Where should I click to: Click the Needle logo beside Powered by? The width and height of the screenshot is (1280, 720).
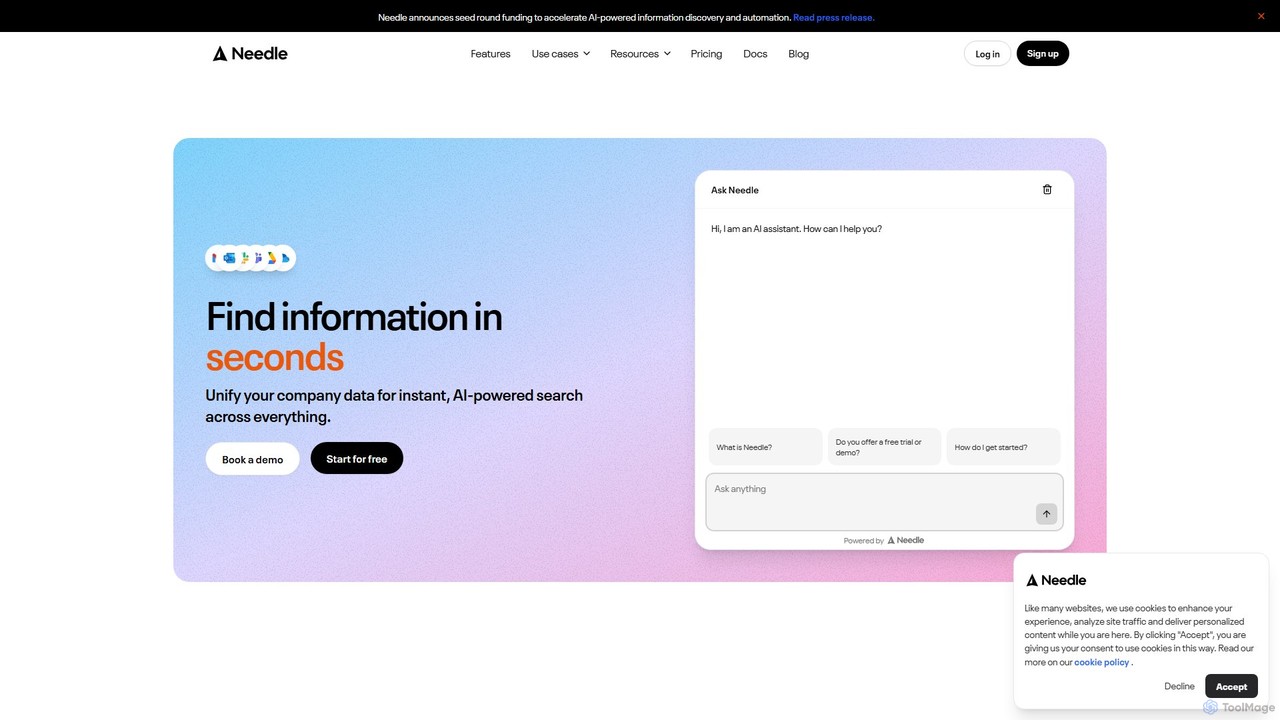[x=906, y=540]
